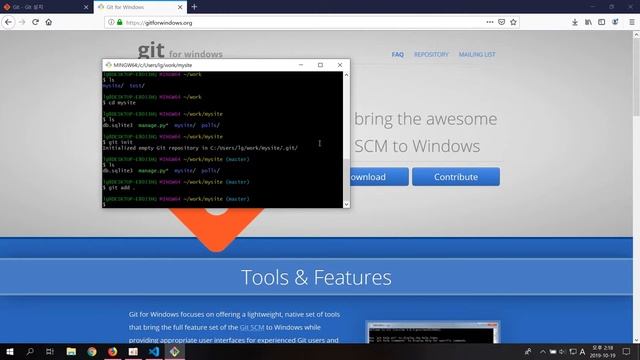
Task: Click the terminal screenshot thumbnail on webpage
Action: 433,332
